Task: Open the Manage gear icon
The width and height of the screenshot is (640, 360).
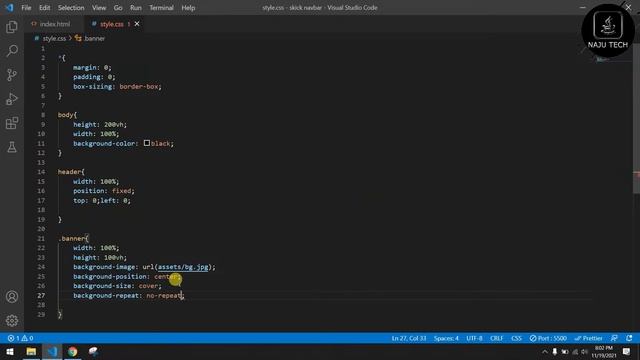Action: pyautogui.click(x=12, y=320)
